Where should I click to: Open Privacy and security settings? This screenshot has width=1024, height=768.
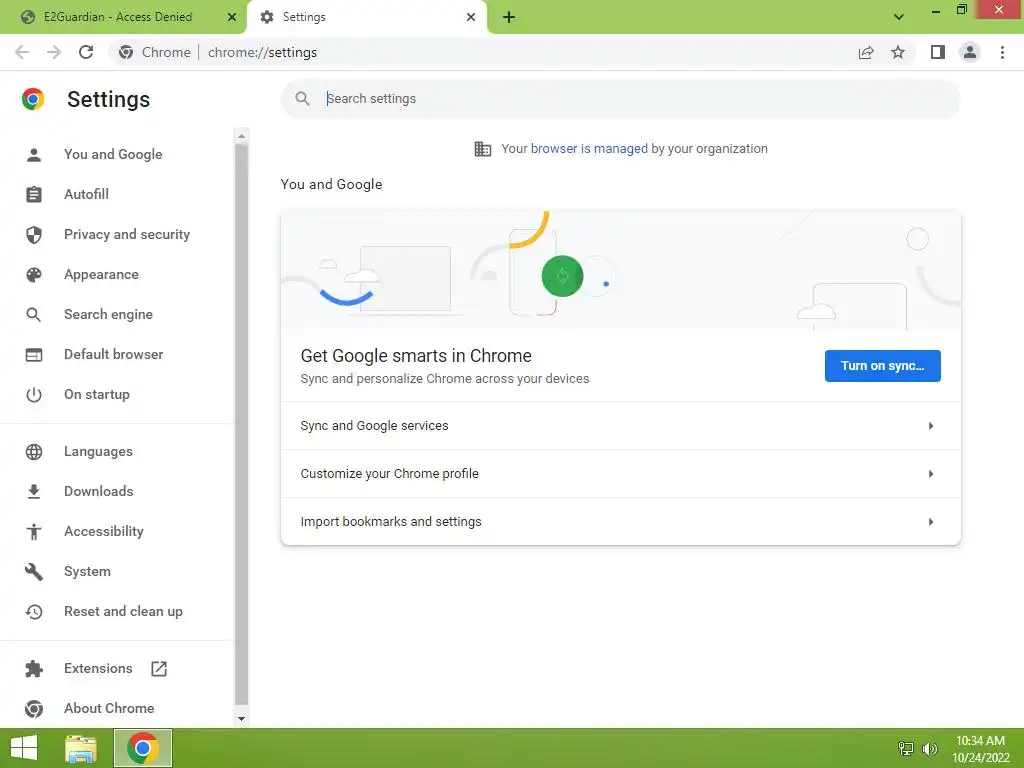127,234
